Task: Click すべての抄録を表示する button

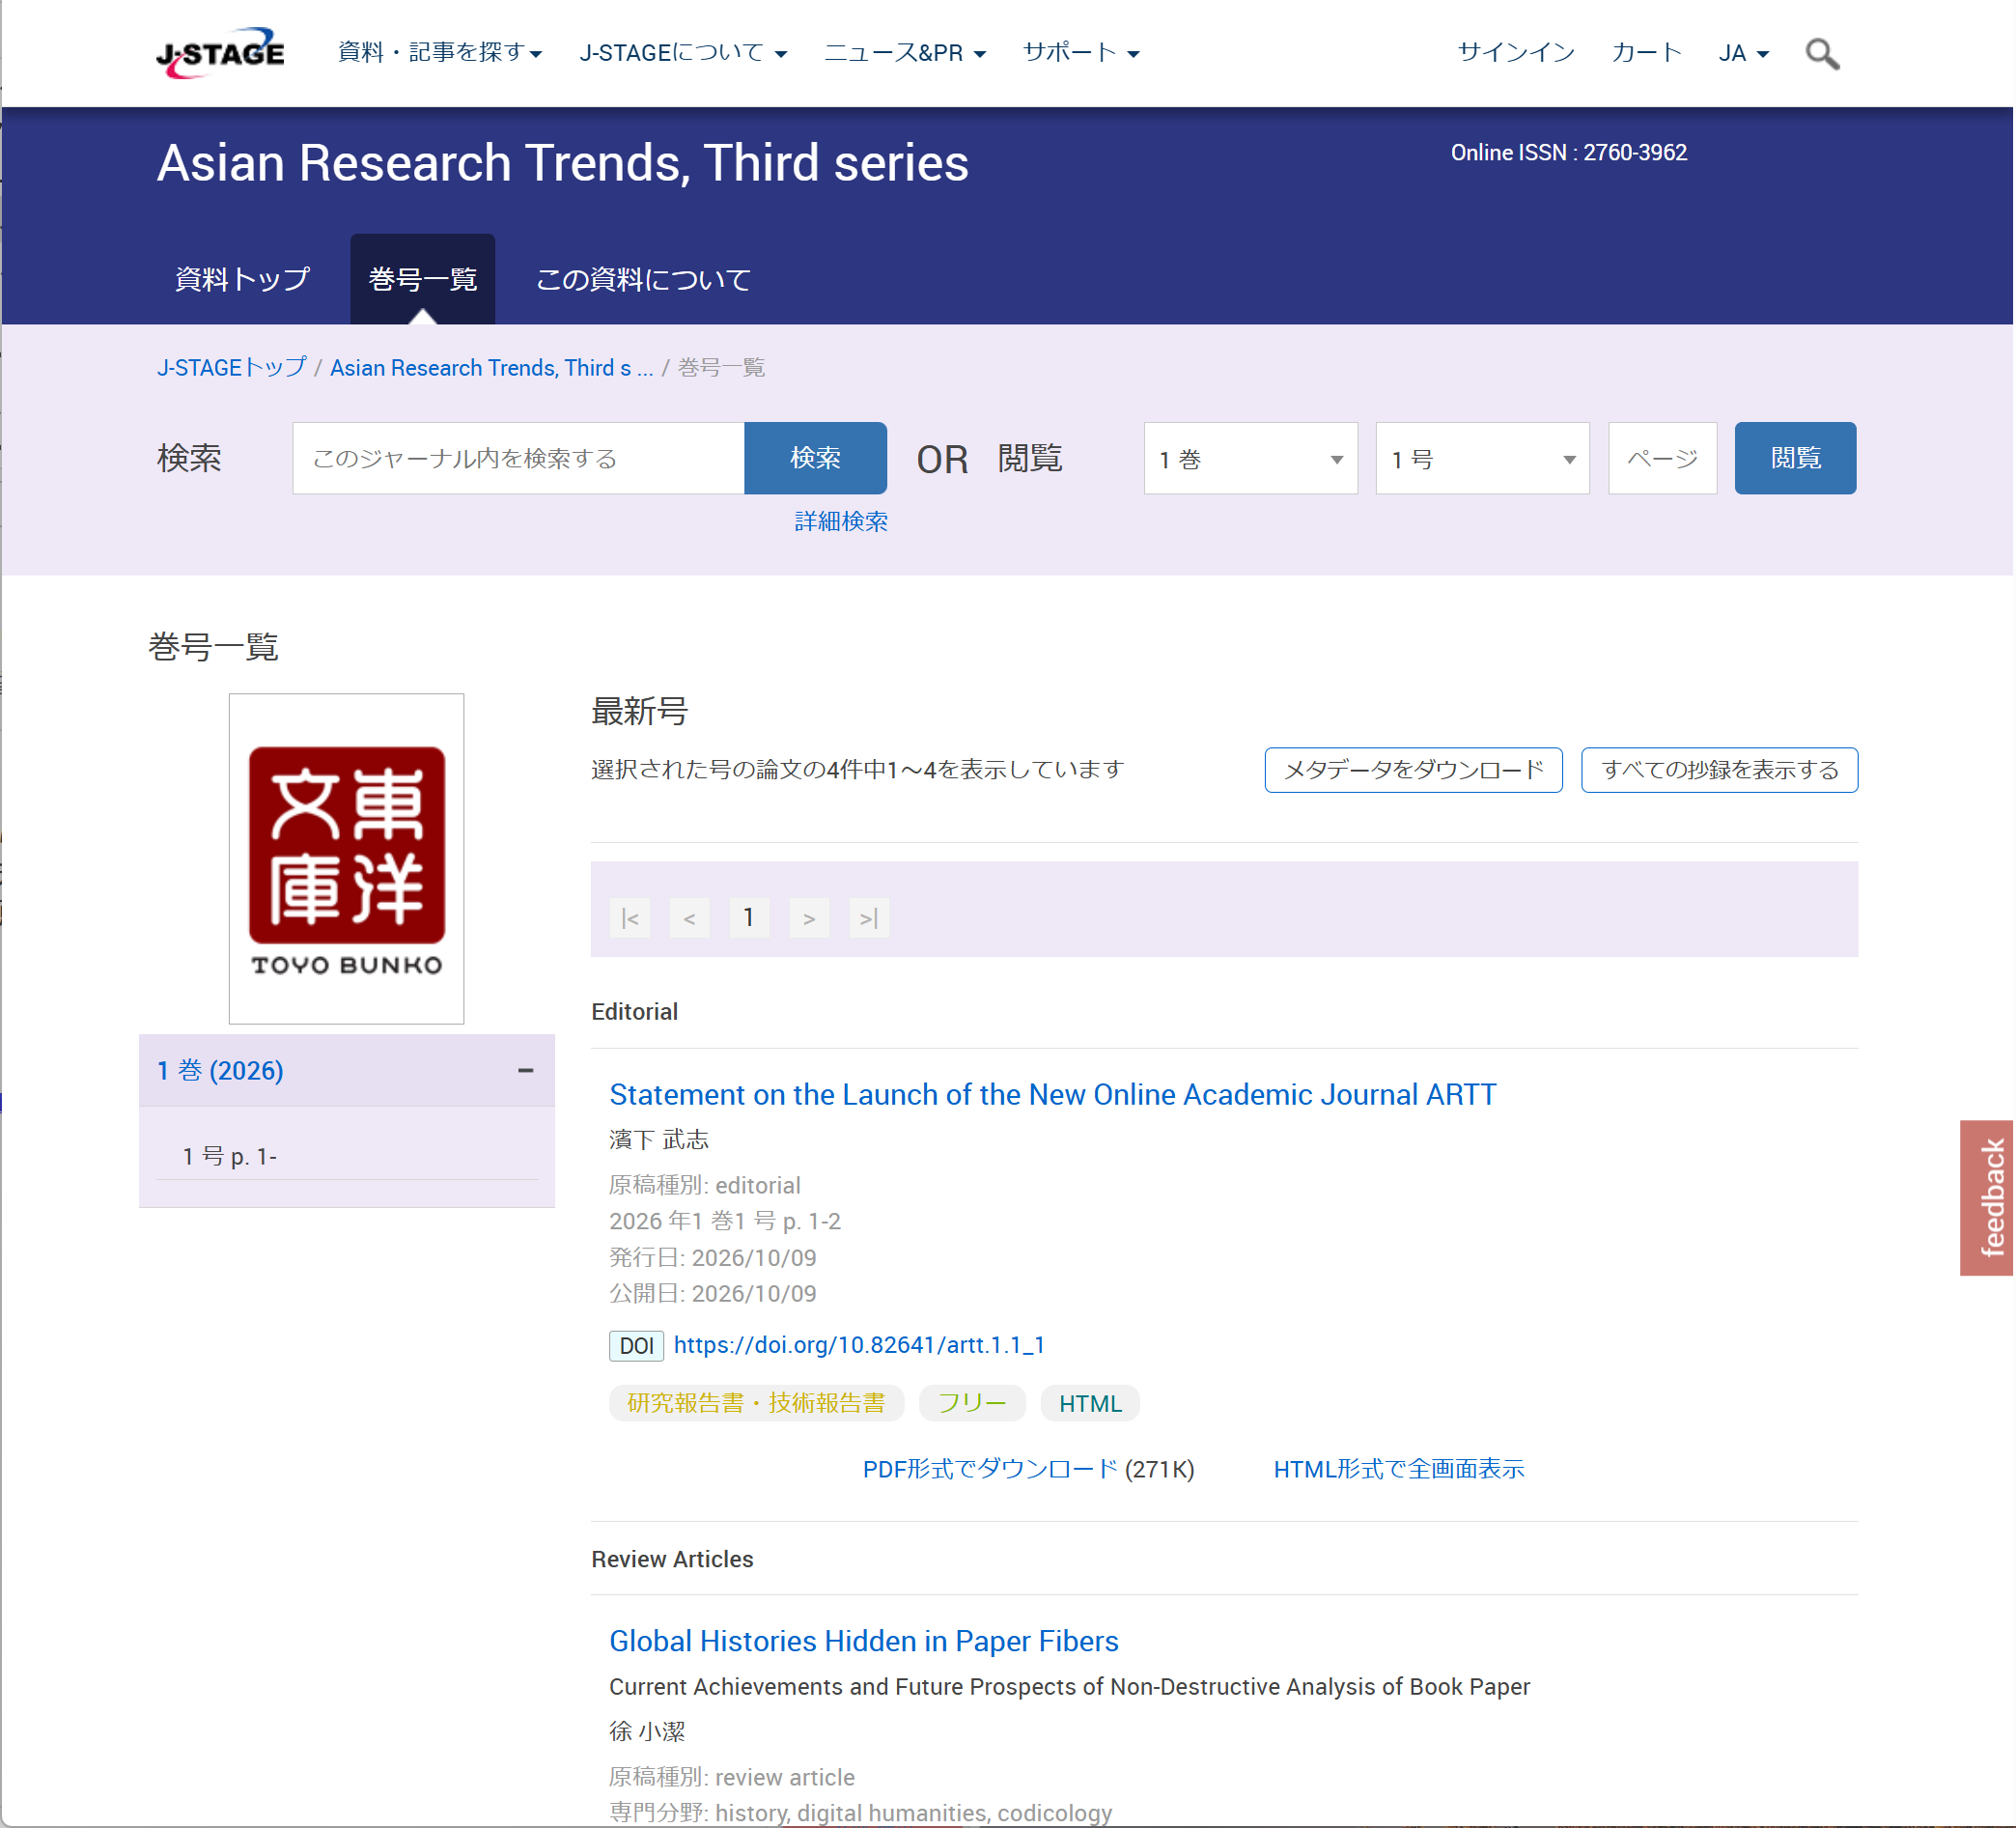Action: point(1720,770)
